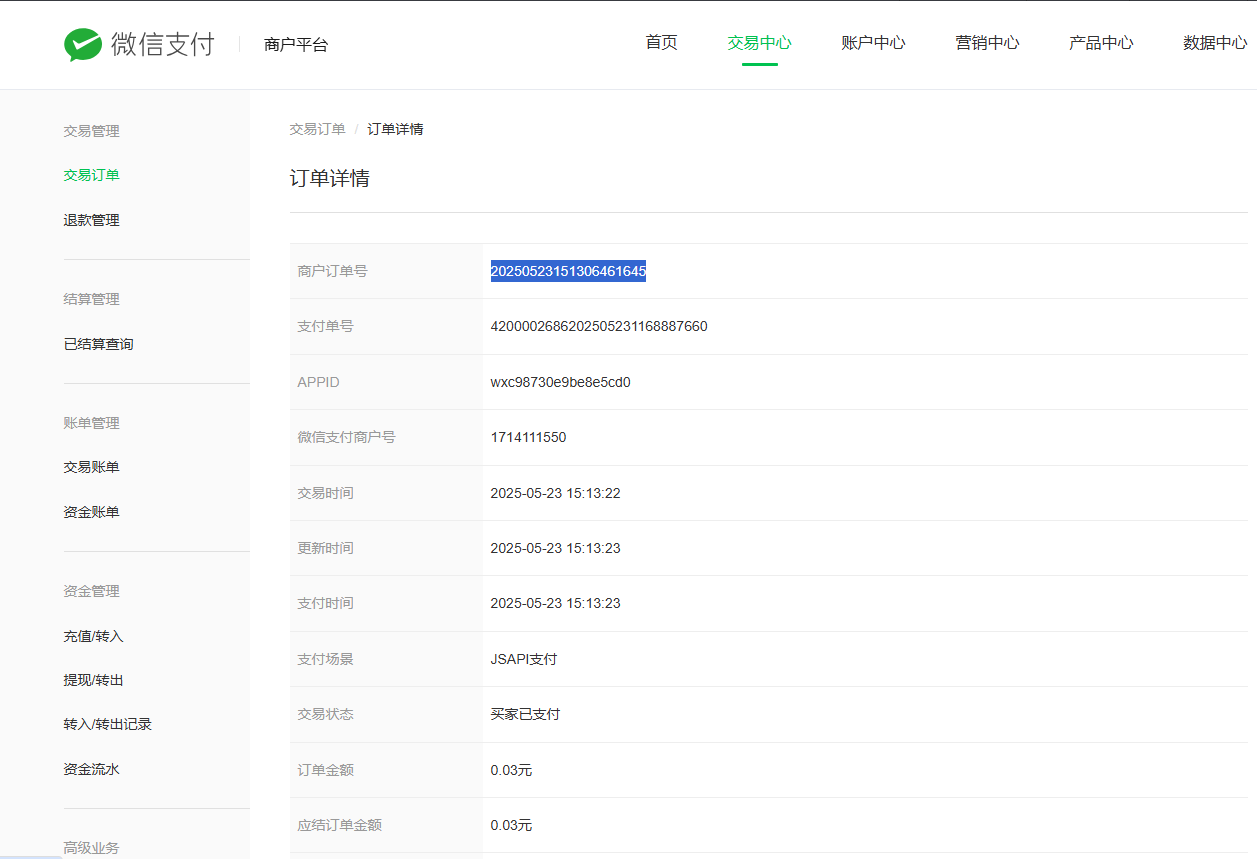This screenshot has width=1257, height=859.
Task: Click the 交易管理 sidebar section header
Action: pyautogui.click(x=92, y=131)
